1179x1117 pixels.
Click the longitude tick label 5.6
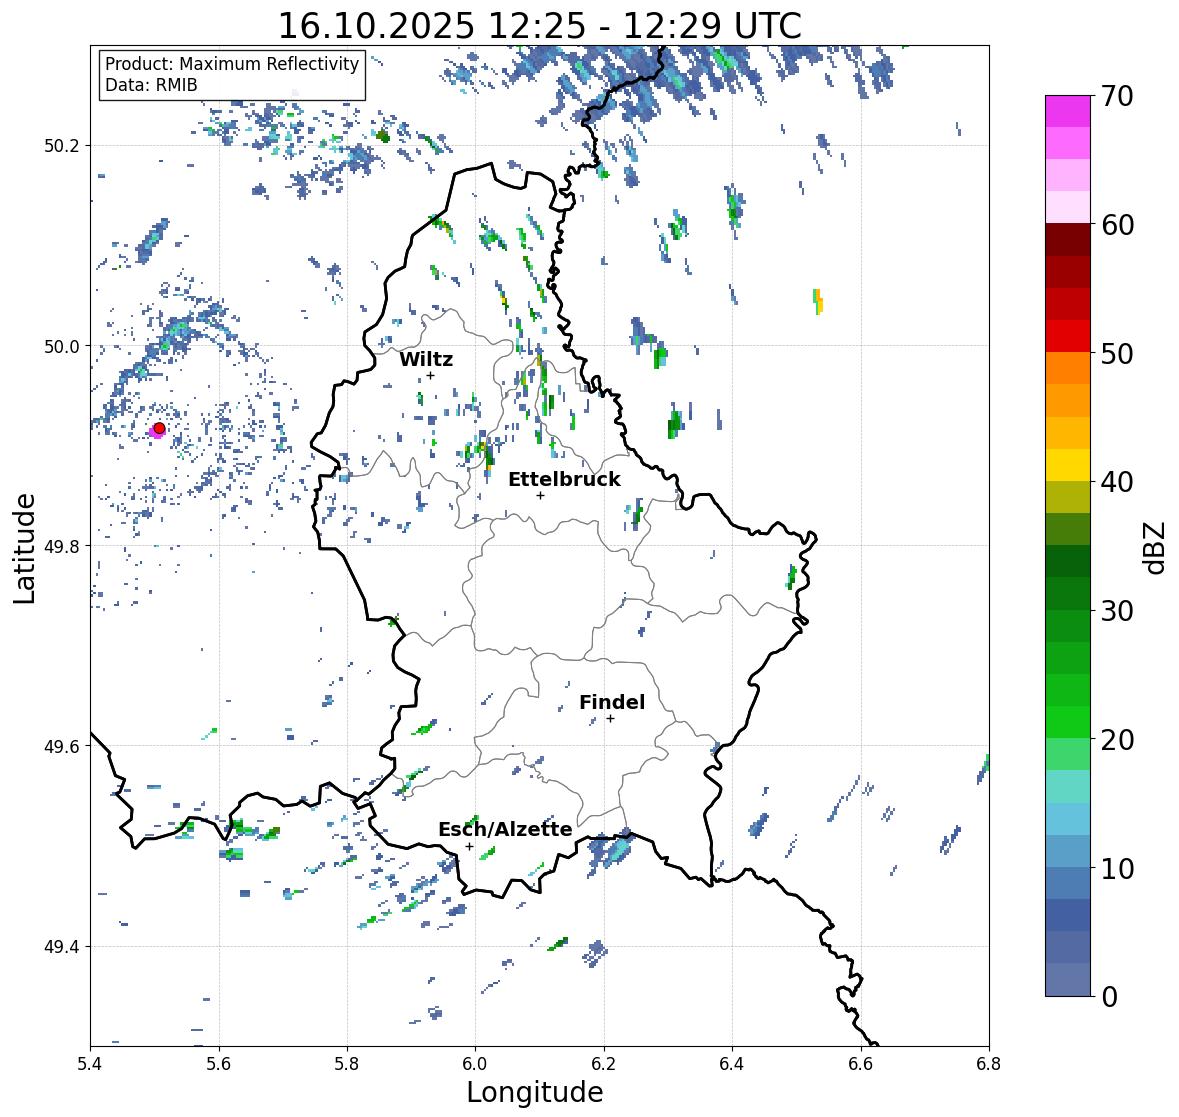coord(219,1064)
